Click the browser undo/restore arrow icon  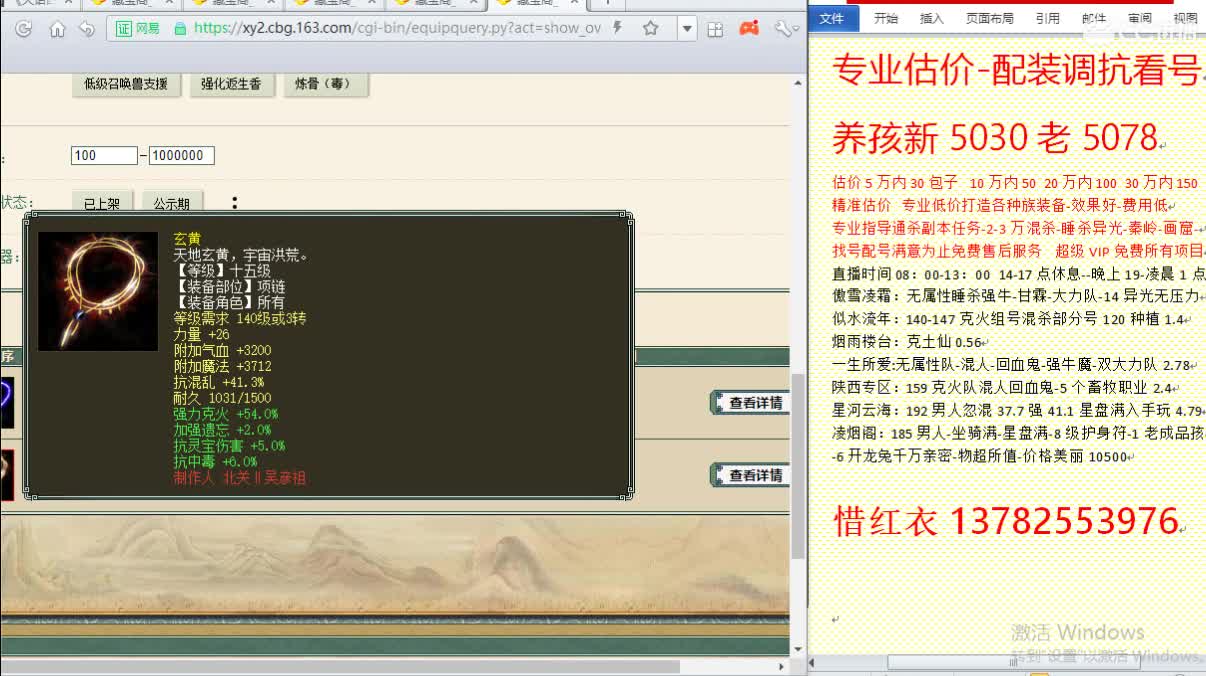(x=87, y=29)
